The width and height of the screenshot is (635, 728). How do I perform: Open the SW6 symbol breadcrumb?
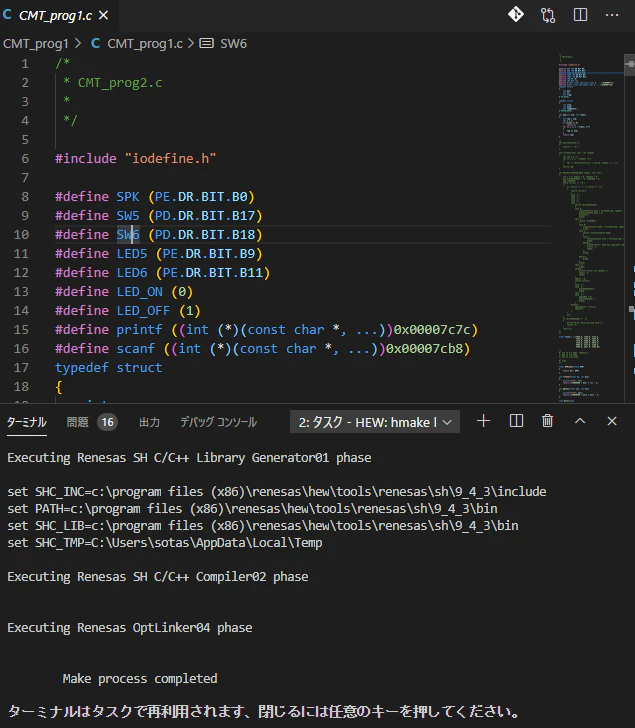(233, 44)
